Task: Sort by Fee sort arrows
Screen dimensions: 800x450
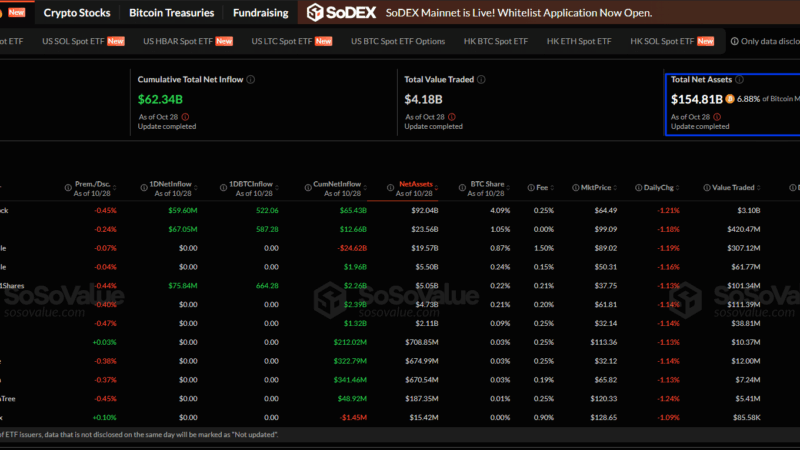Action: (x=552, y=188)
